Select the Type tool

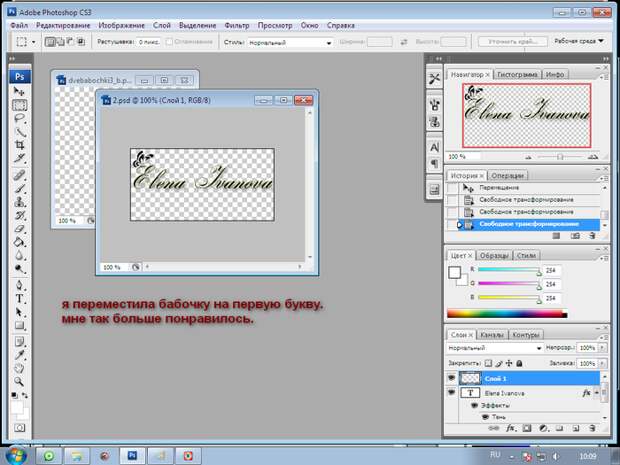[x=19, y=299]
